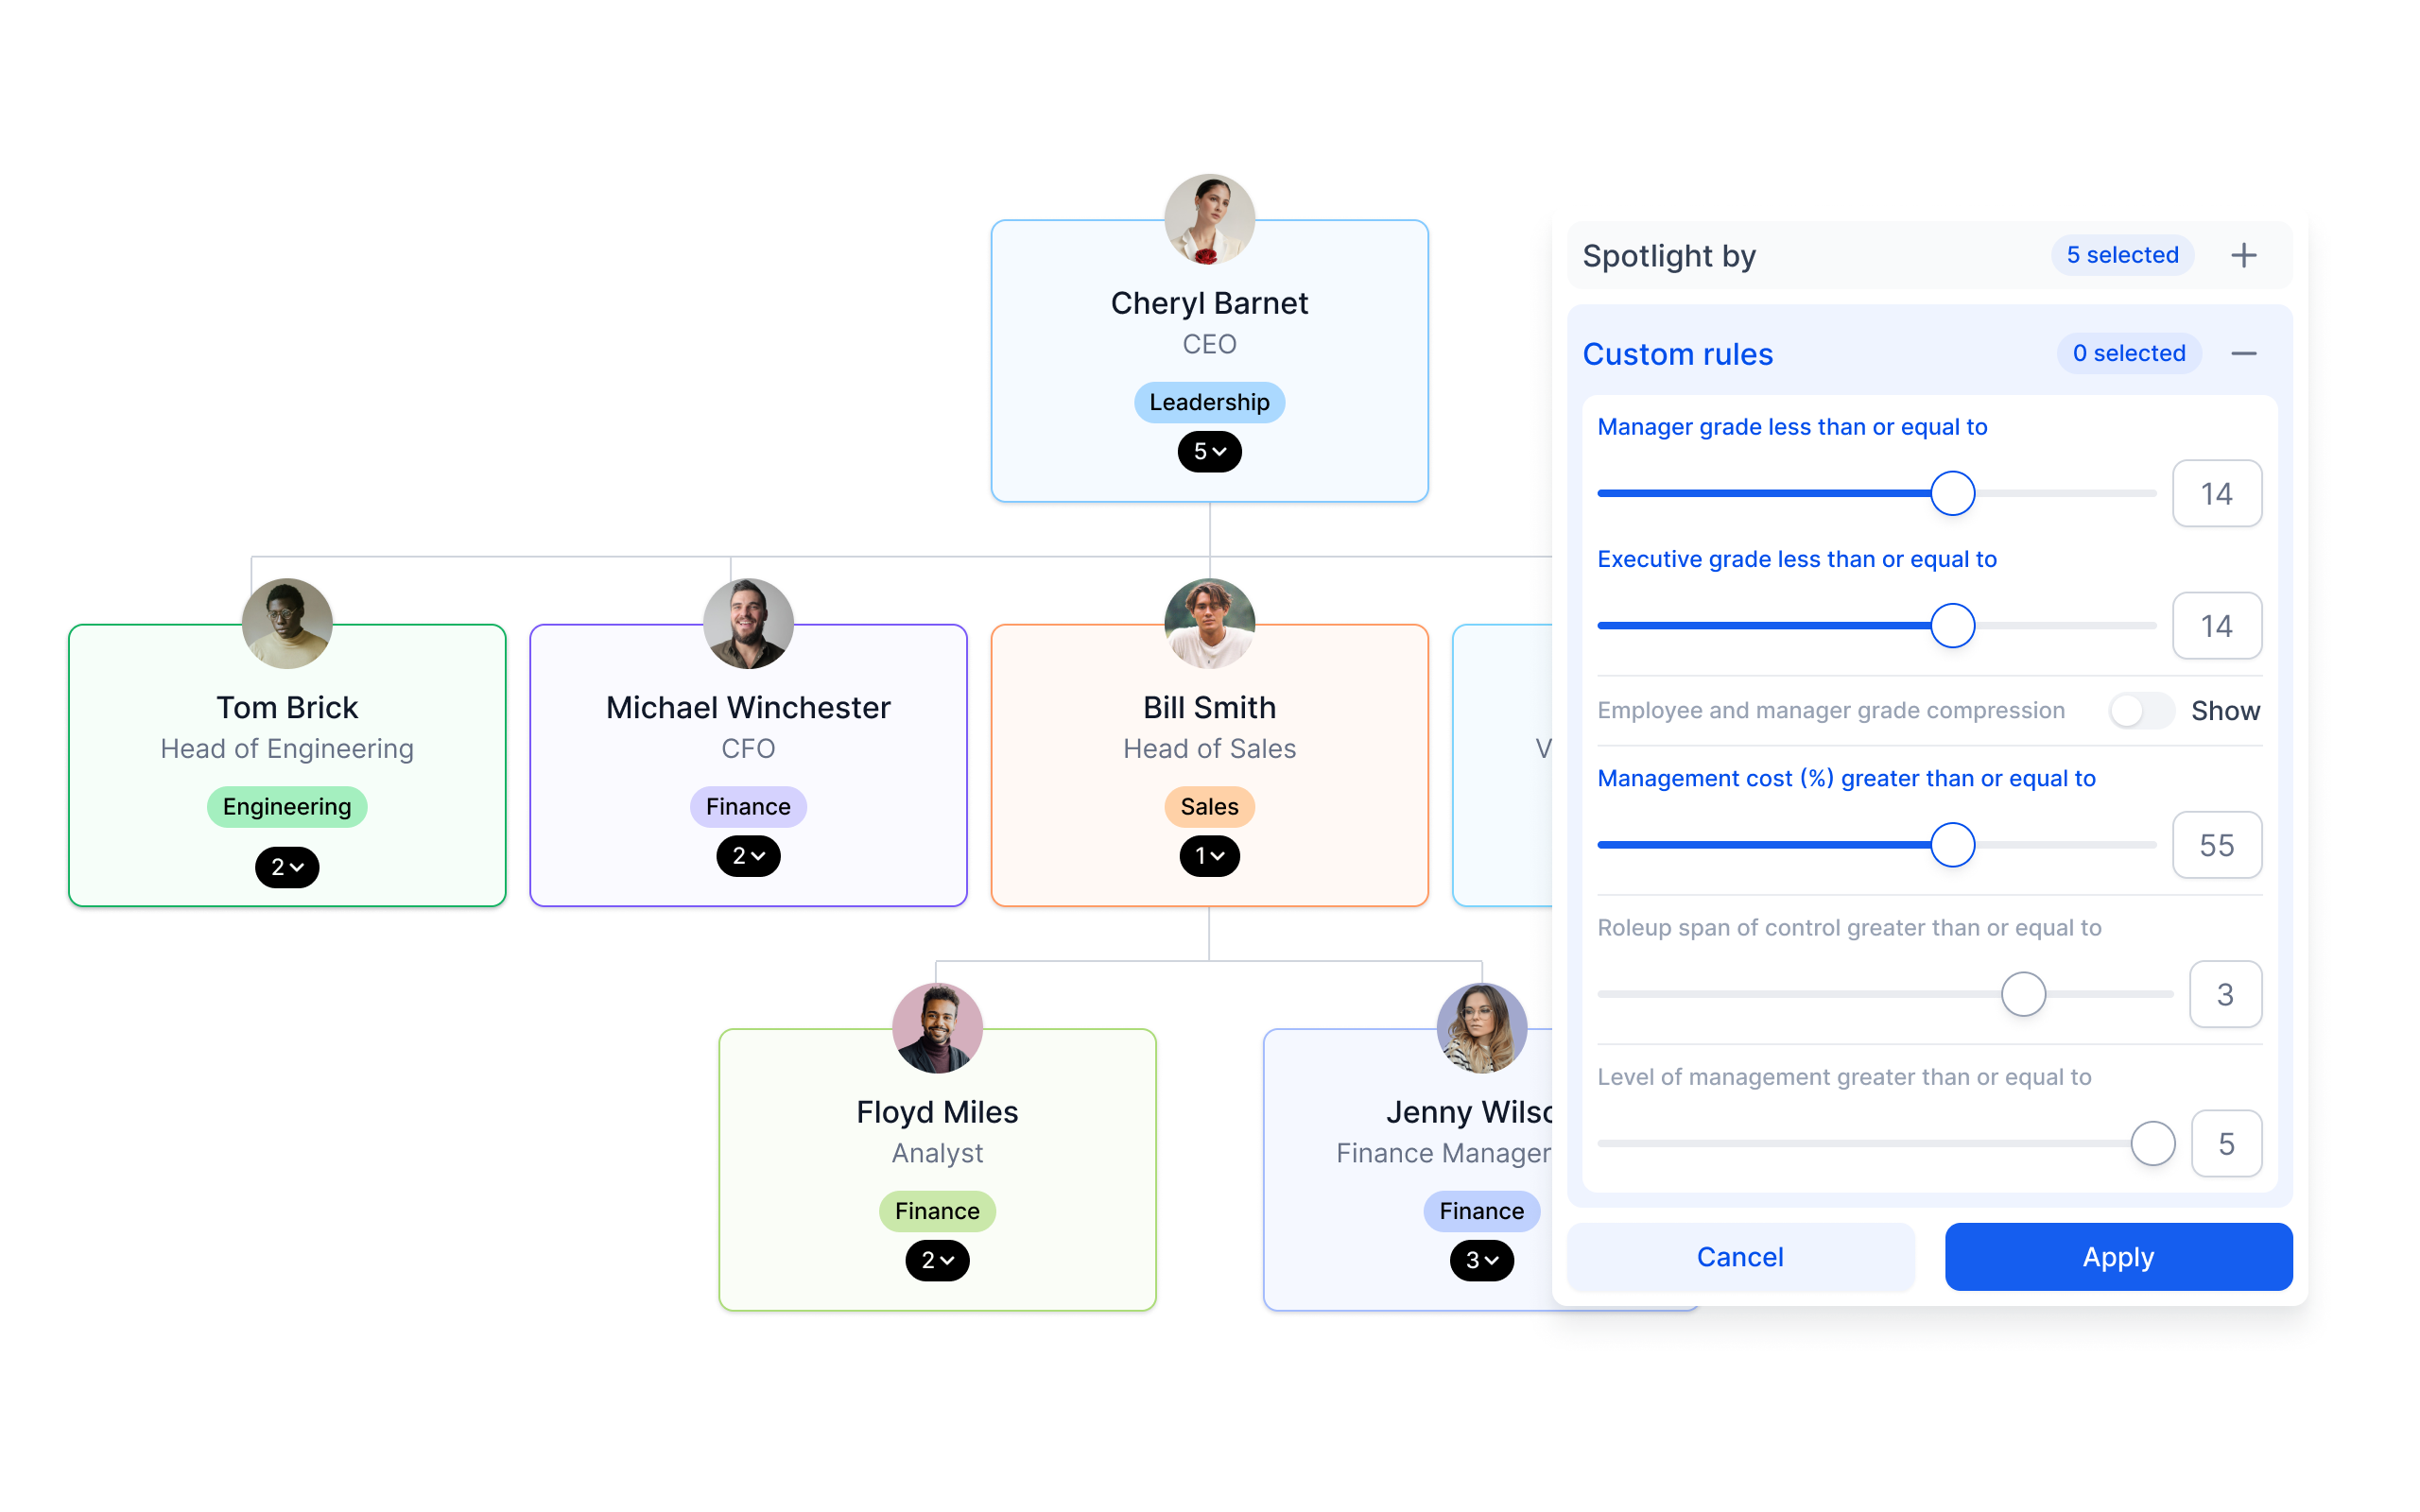Select the Custom rules tab header
The height and width of the screenshot is (1512, 2420).
1678,353
